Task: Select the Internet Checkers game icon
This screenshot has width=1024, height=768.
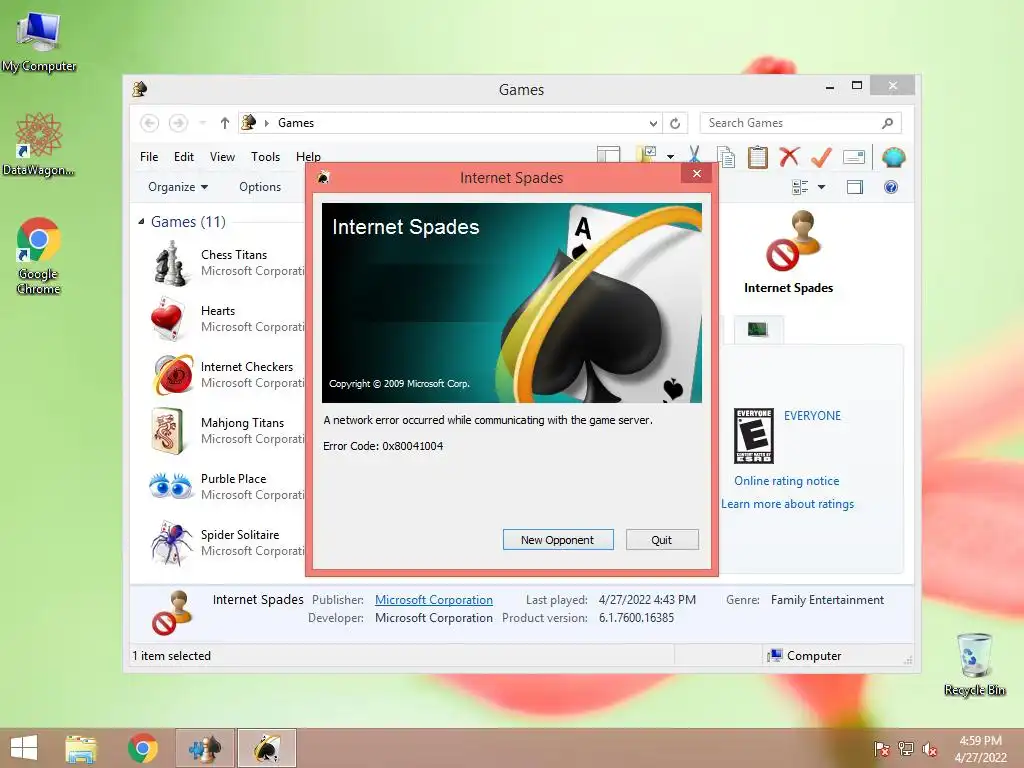Action: [x=173, y=375]
